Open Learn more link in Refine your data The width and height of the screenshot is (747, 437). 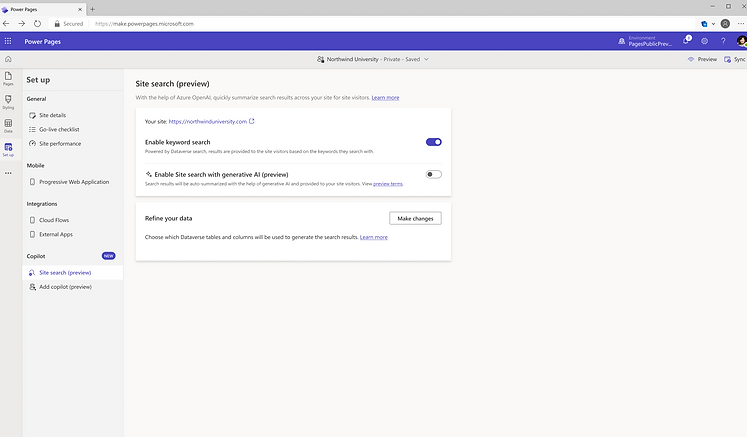point(374,237)
